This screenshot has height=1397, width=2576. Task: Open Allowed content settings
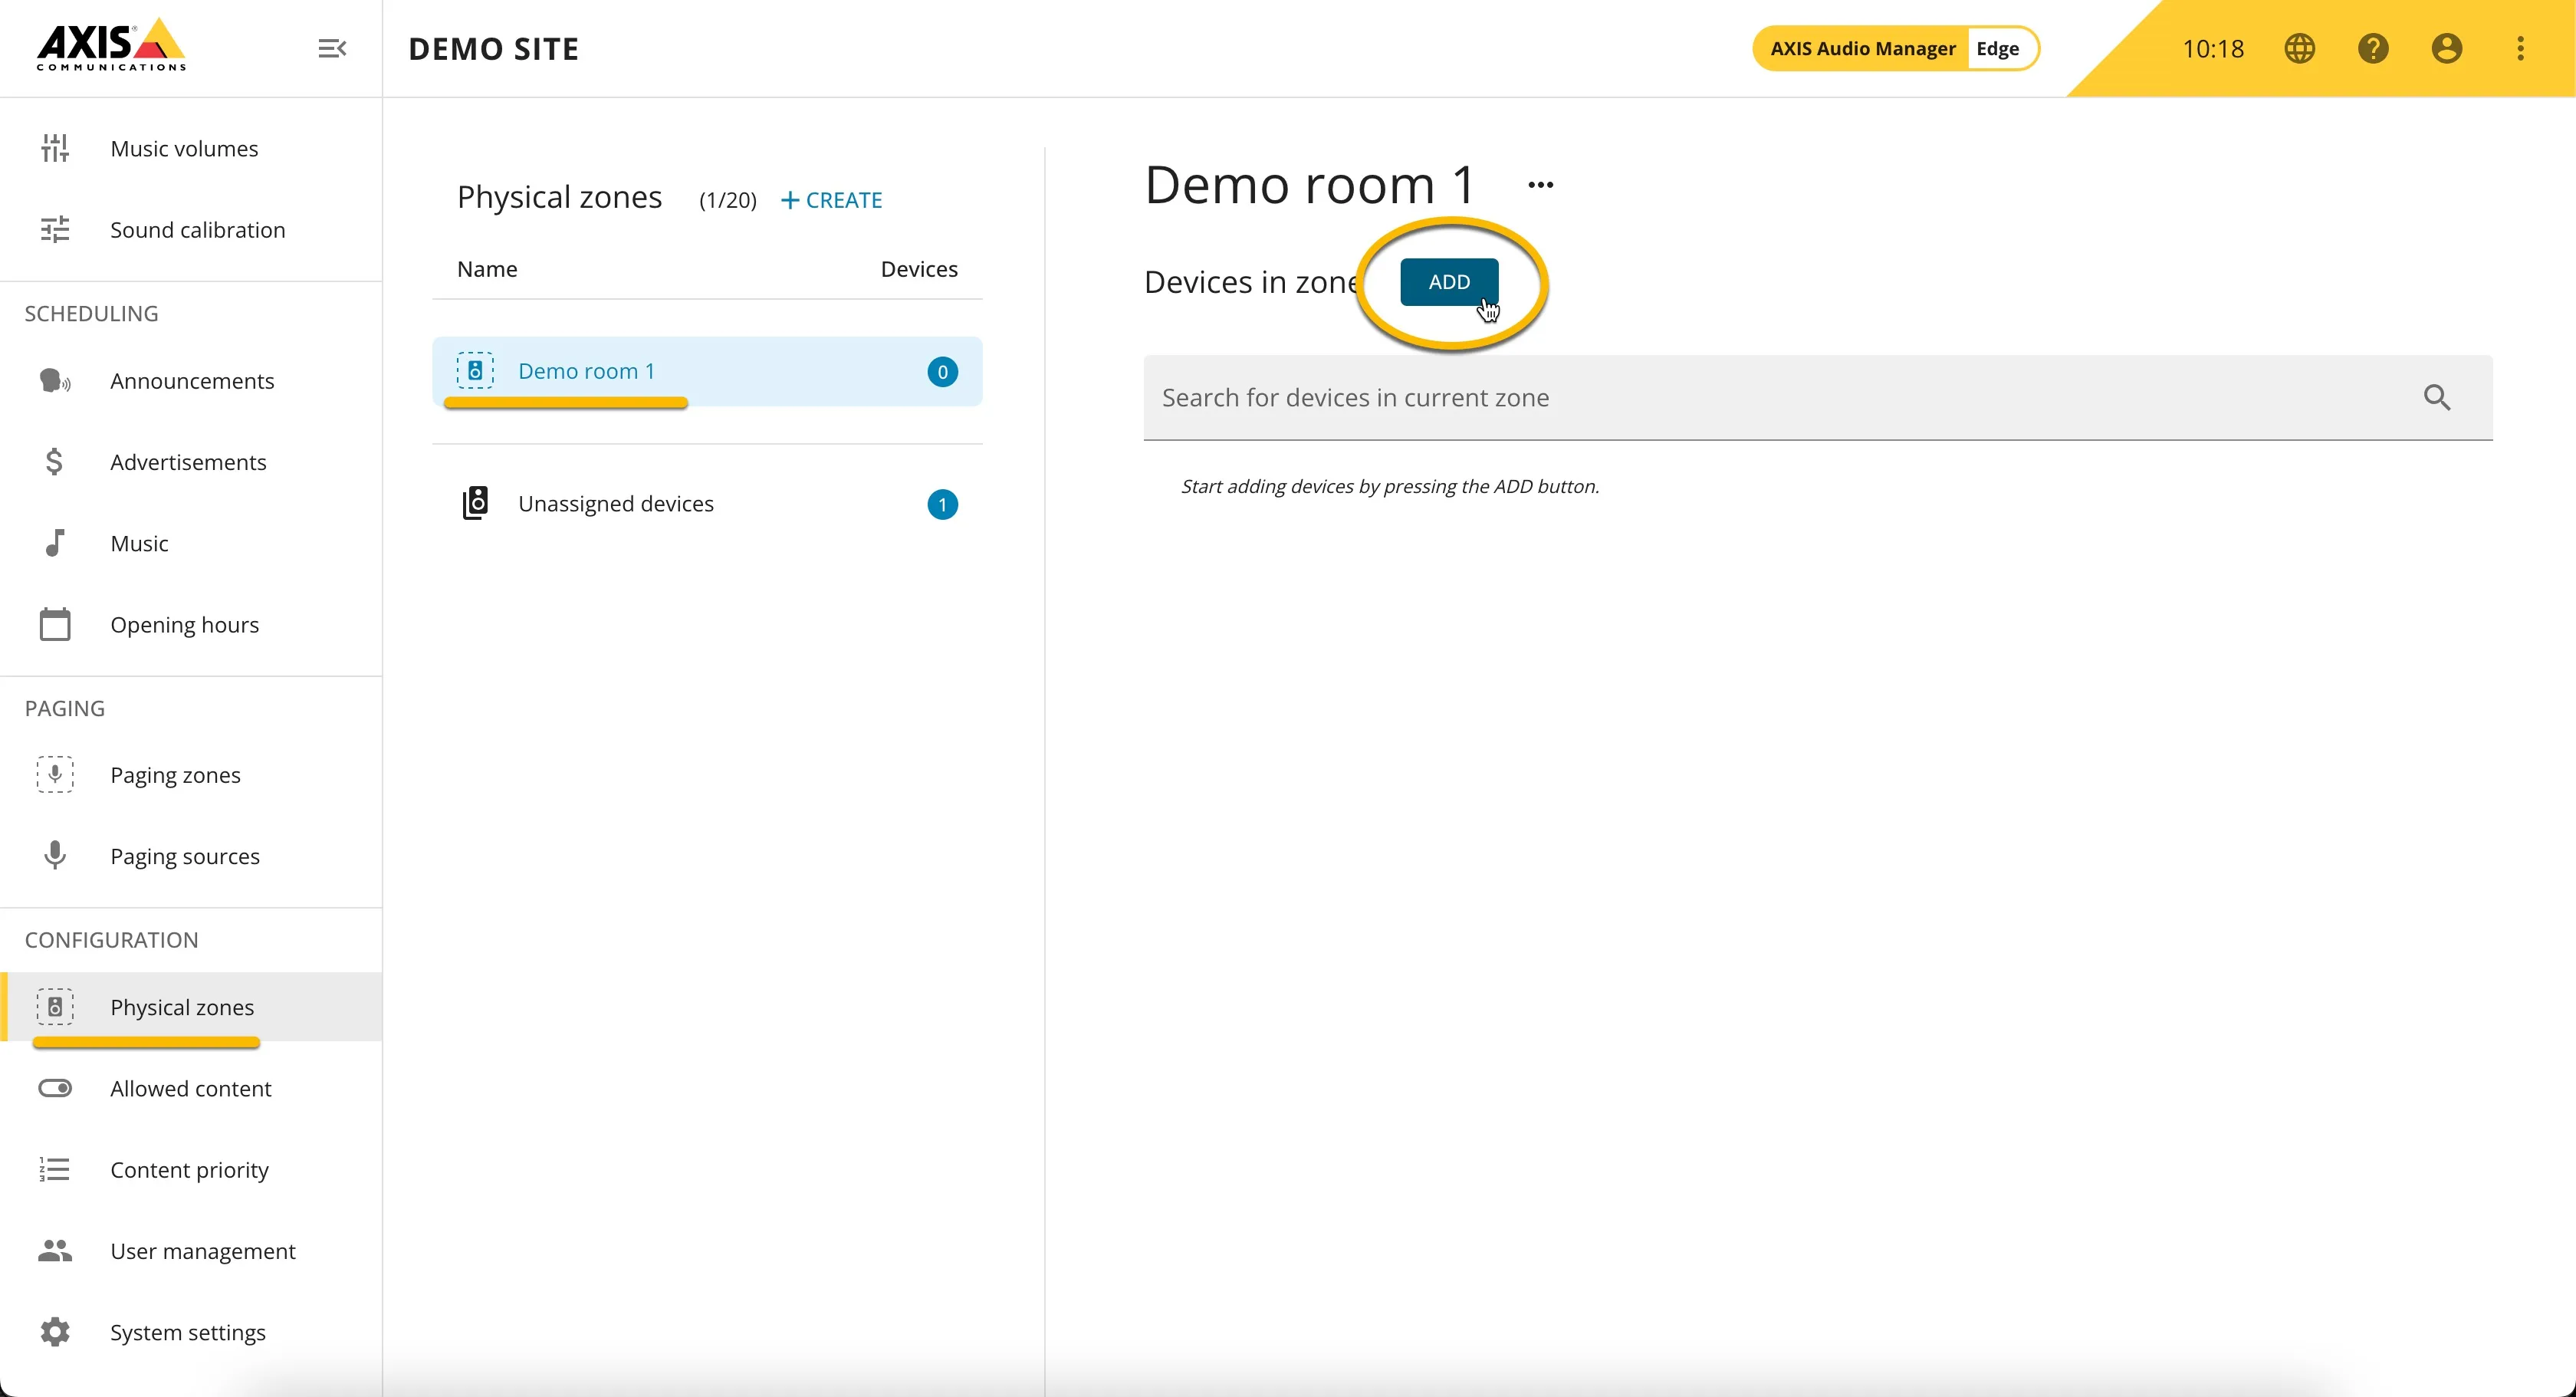point(191,1088)
